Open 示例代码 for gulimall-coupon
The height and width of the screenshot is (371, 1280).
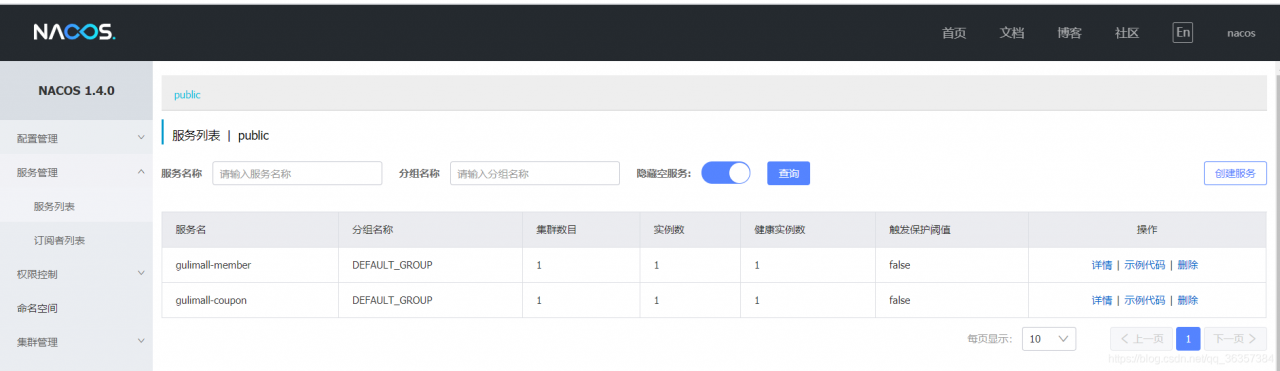pyautogui.click(x=1144, y=300)
